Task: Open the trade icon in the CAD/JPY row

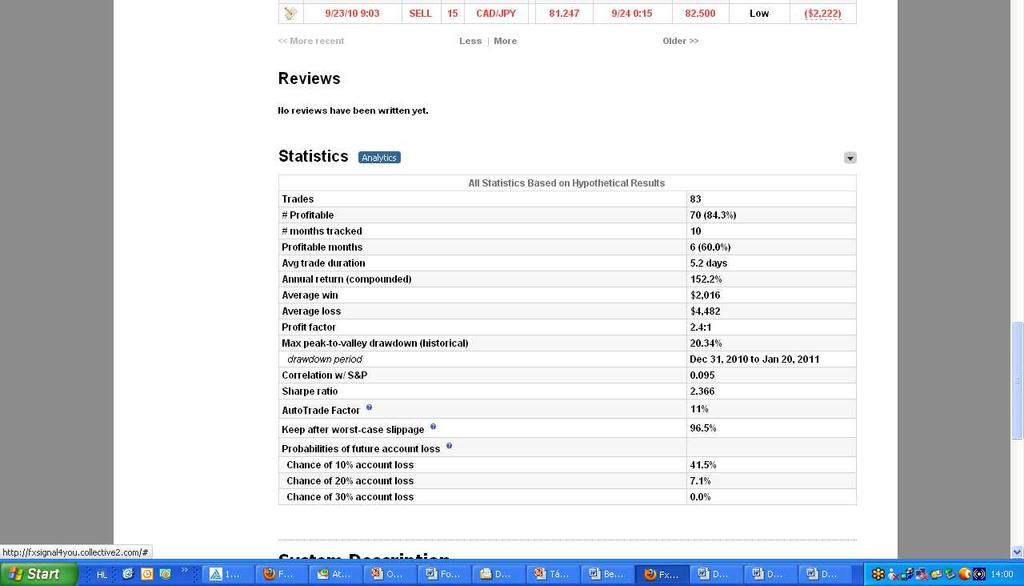Action: pos(291,13)
